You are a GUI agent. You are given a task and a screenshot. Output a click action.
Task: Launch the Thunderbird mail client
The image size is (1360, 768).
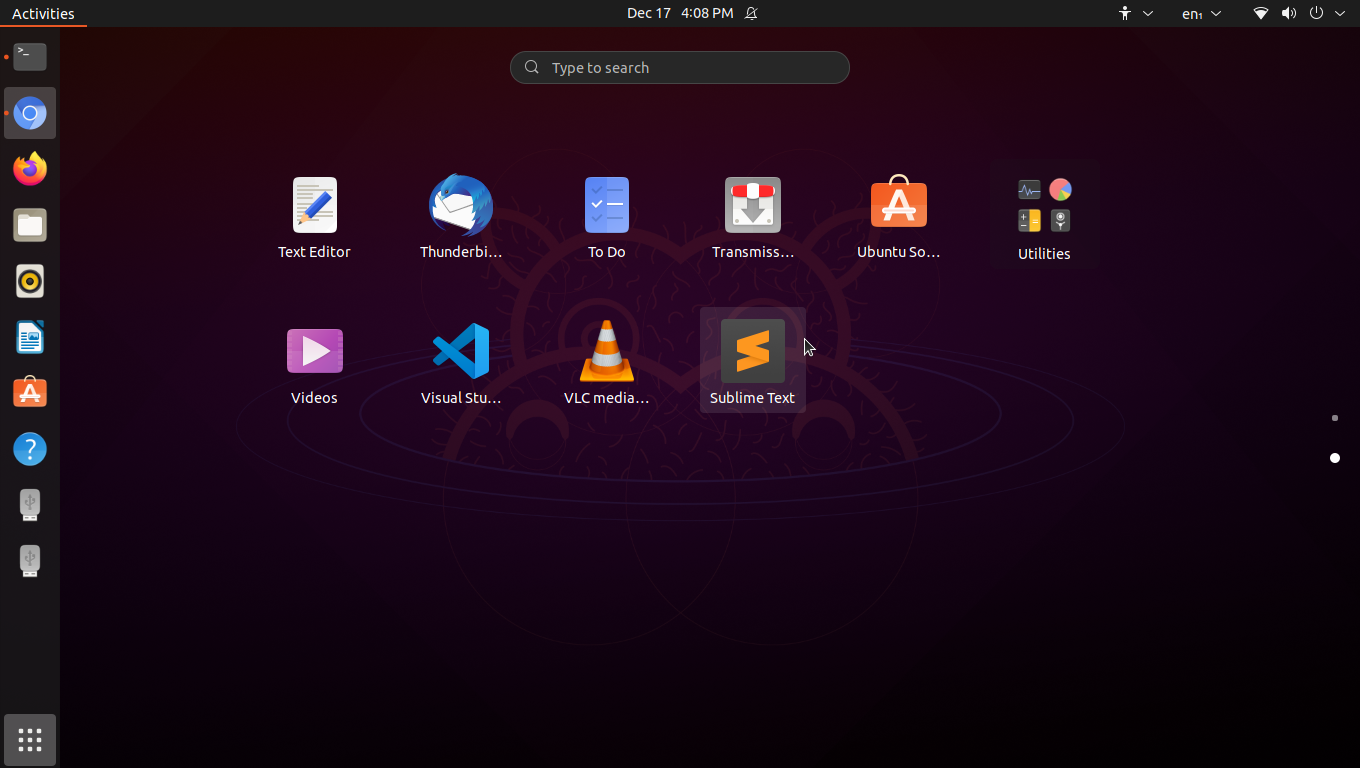[x=460, y=205]
